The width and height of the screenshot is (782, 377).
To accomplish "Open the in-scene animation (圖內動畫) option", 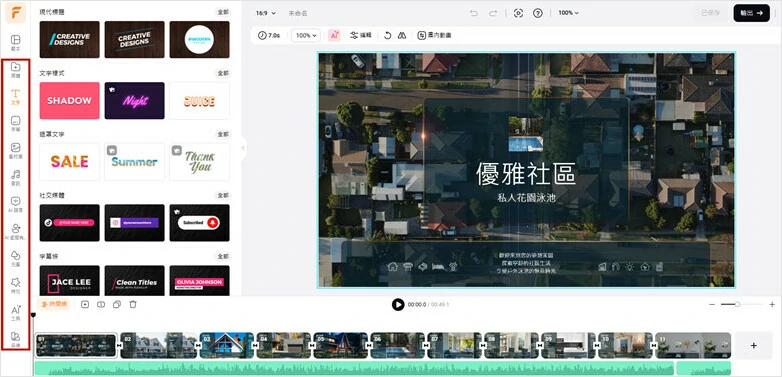I will pyautogui.click(x=434, y=35).
